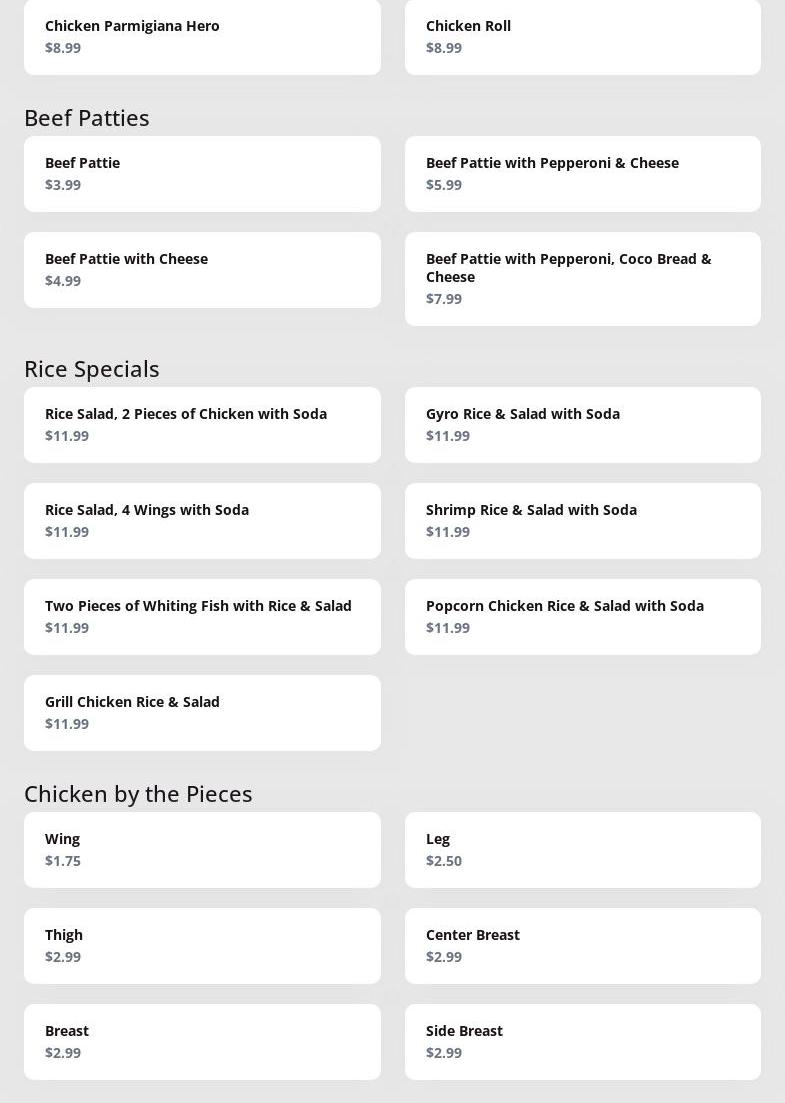Choose the Leg chicken piece
Screen dimensions: 785x1103
click(582, 849)
